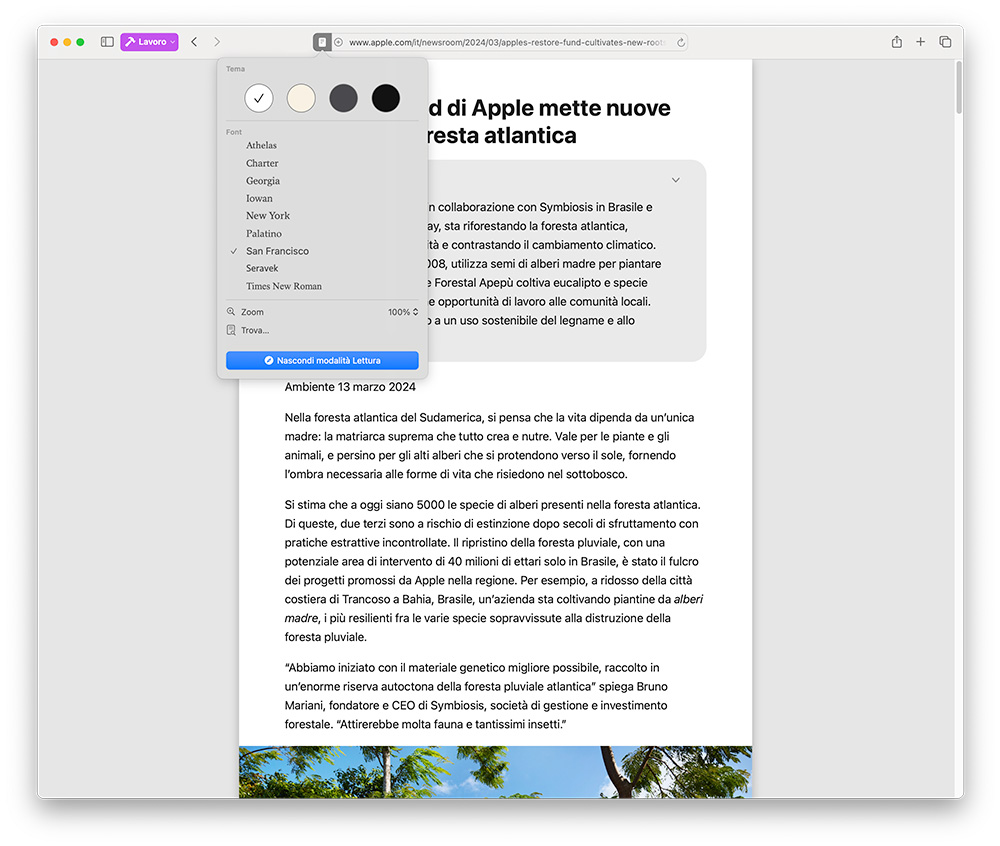
Task: Select the Georgia font
Action: pos(262,180)
